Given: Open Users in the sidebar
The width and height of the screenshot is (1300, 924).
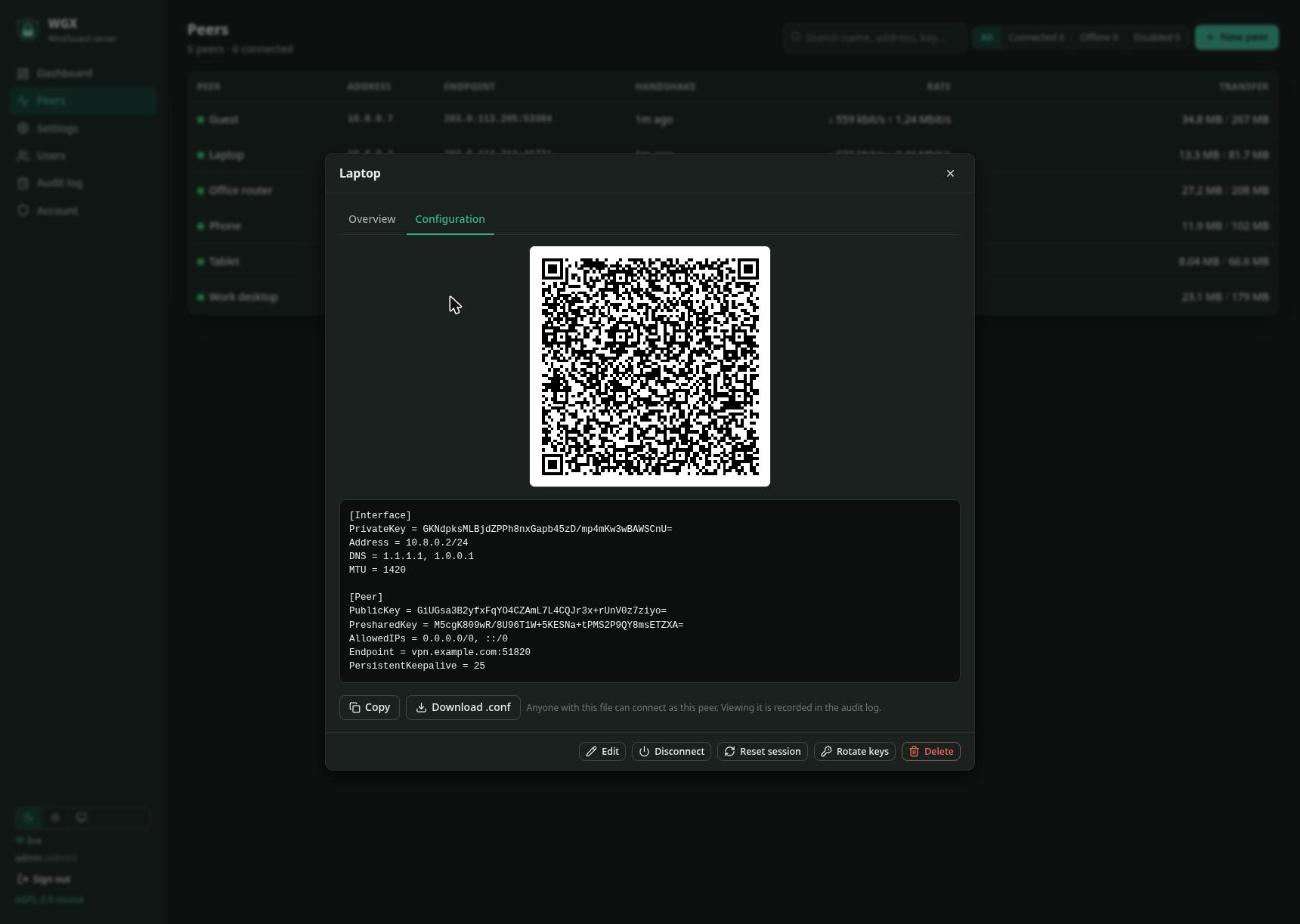Looking at the screenshot, I should point(82,156).
